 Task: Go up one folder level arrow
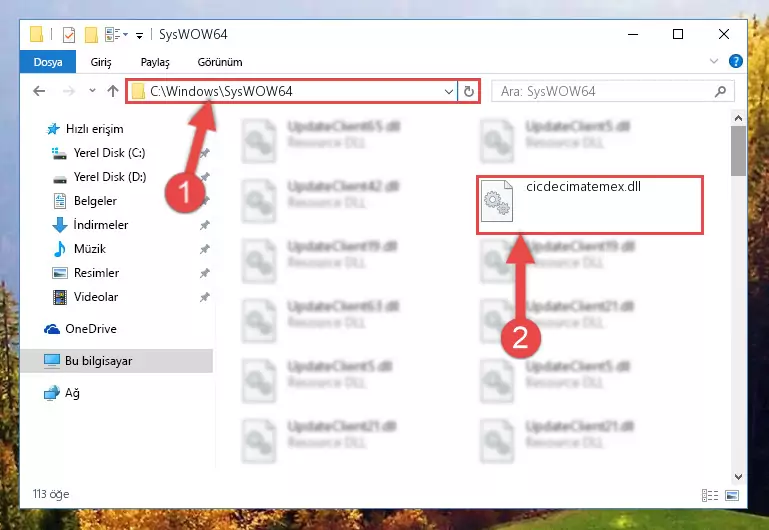click(113, 91)
